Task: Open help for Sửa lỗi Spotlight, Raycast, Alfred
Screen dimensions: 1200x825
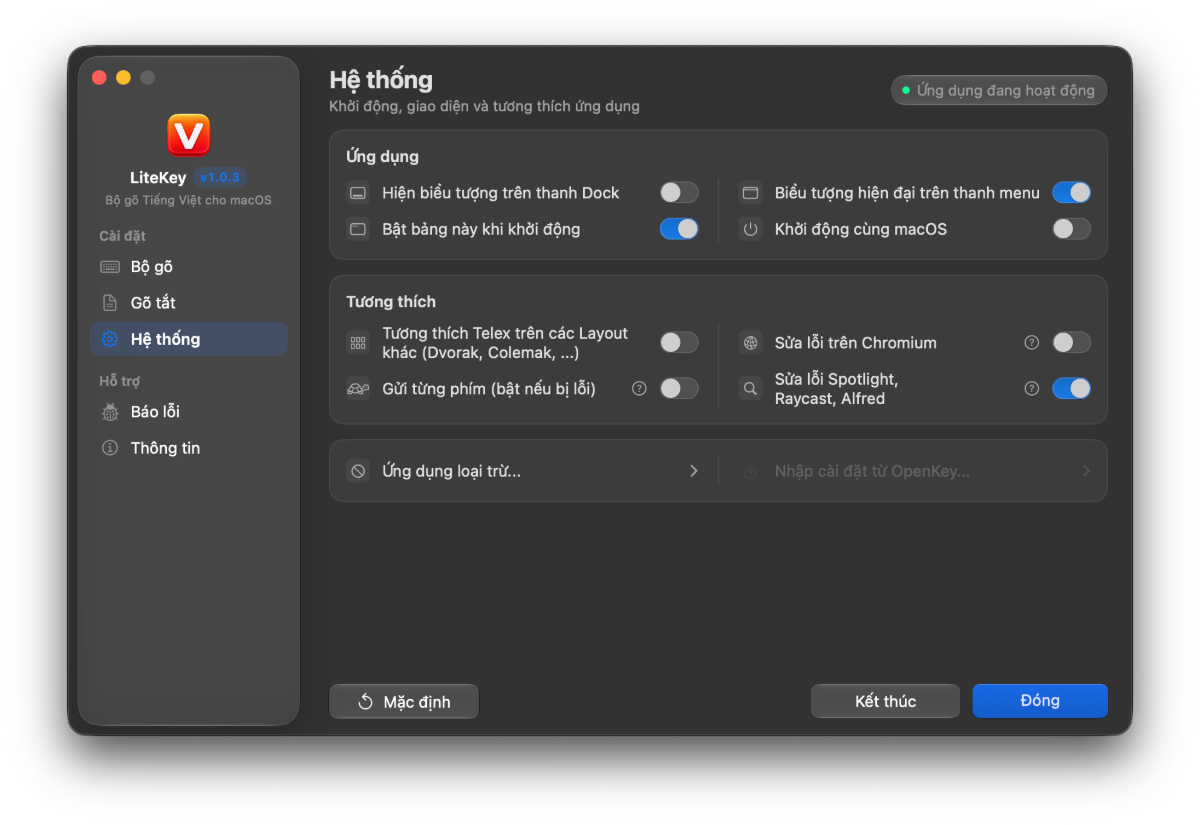Action: click(x=1032, y=388)
